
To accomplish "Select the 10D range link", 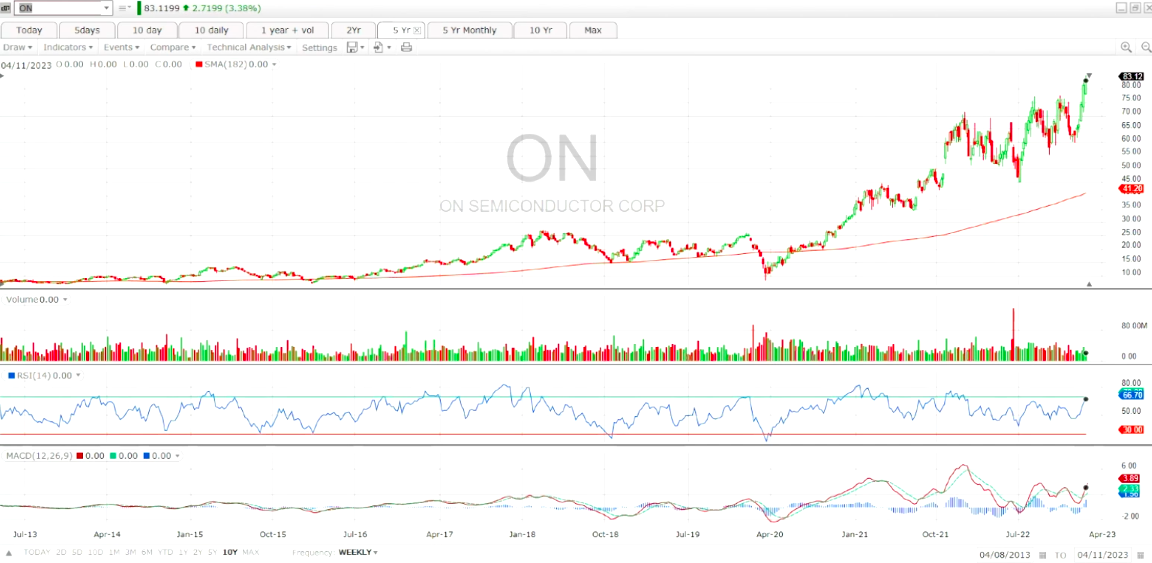I will pos(96,552).
